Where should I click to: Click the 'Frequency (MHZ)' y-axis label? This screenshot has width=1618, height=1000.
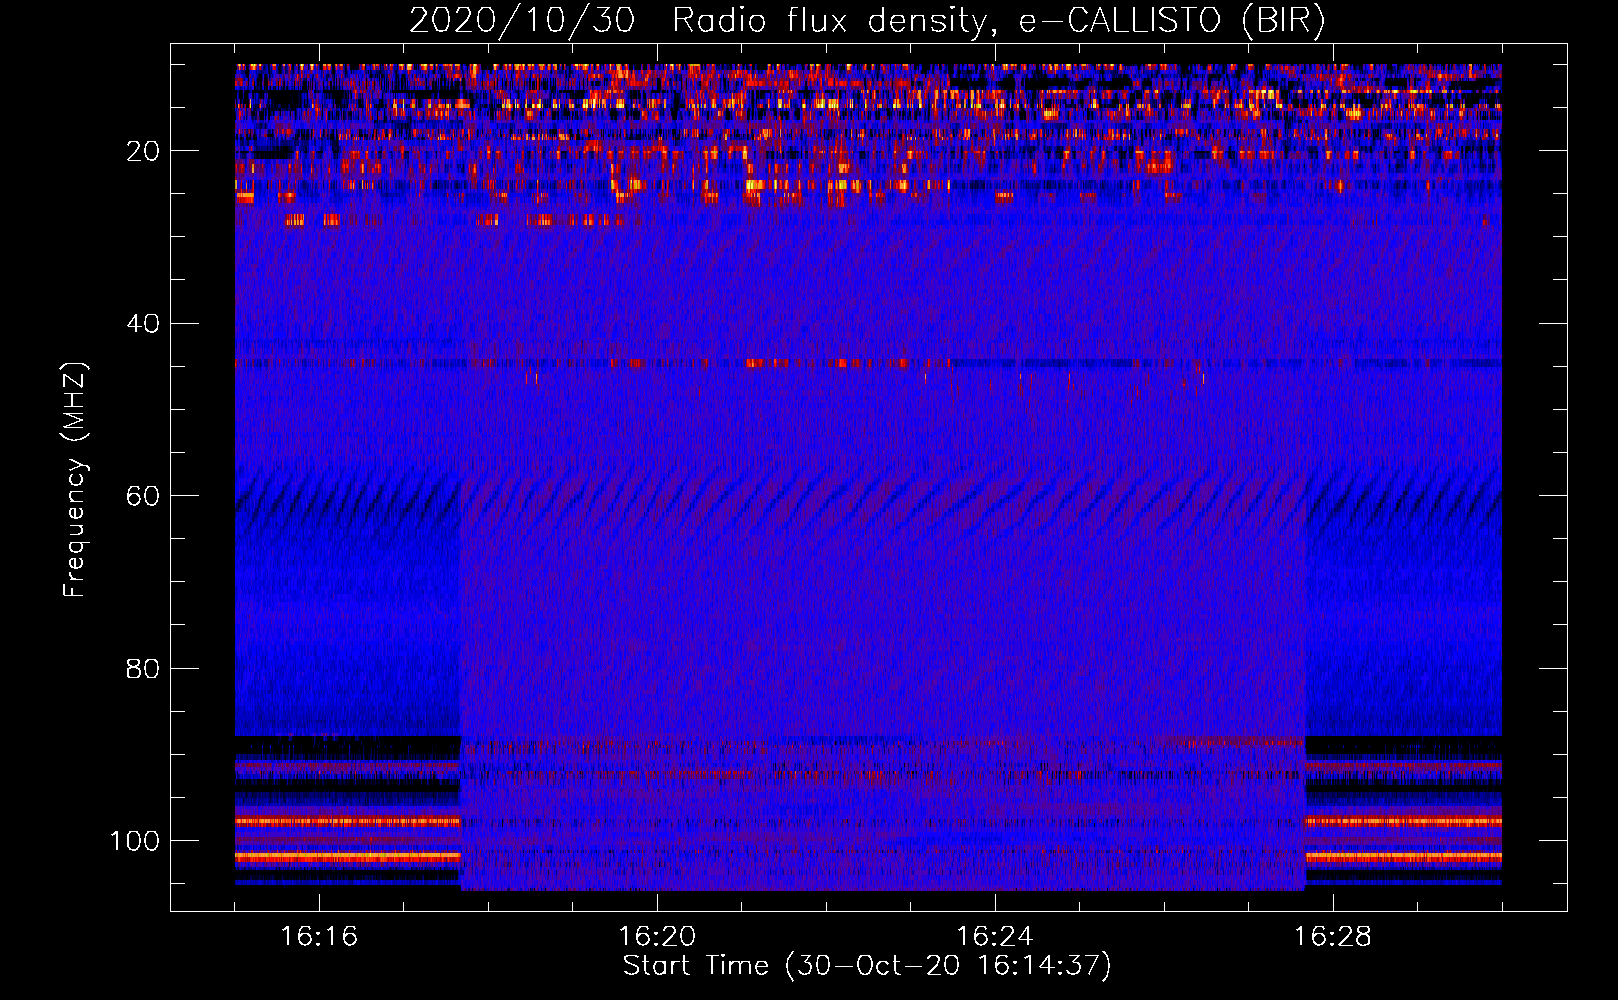[x=75, y=479]
